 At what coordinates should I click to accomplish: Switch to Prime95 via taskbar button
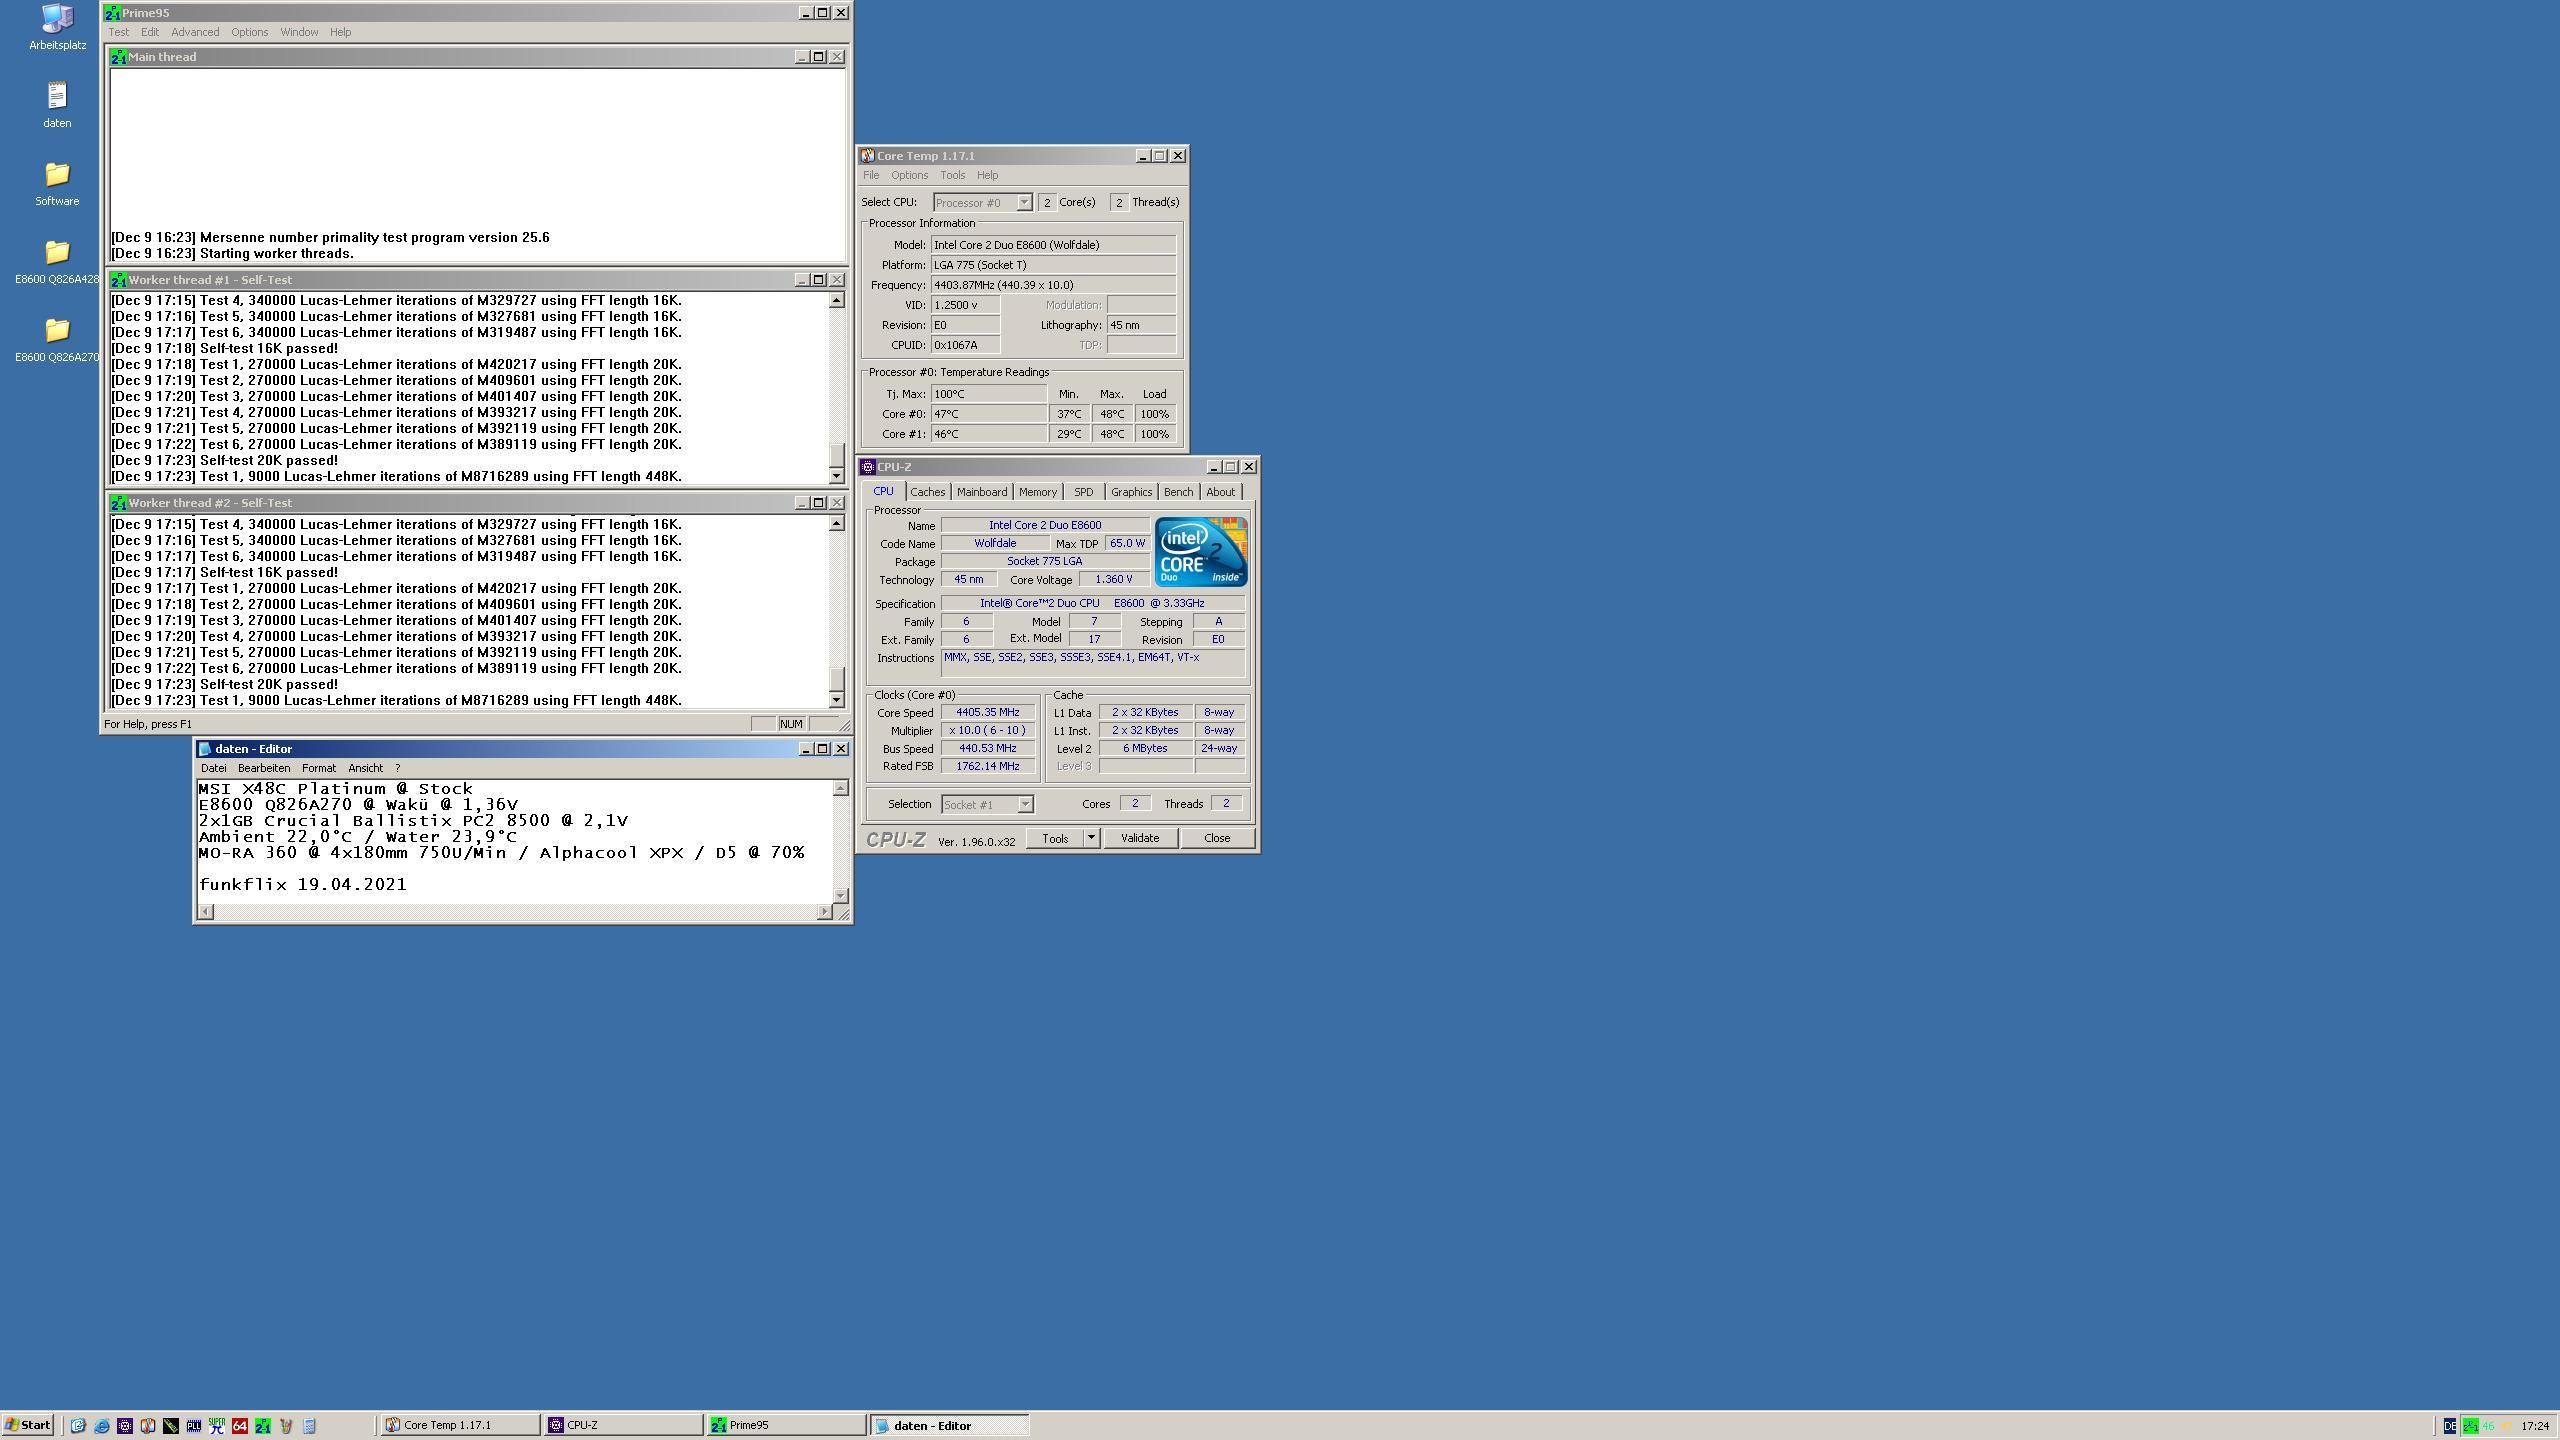pos(786,1426)
